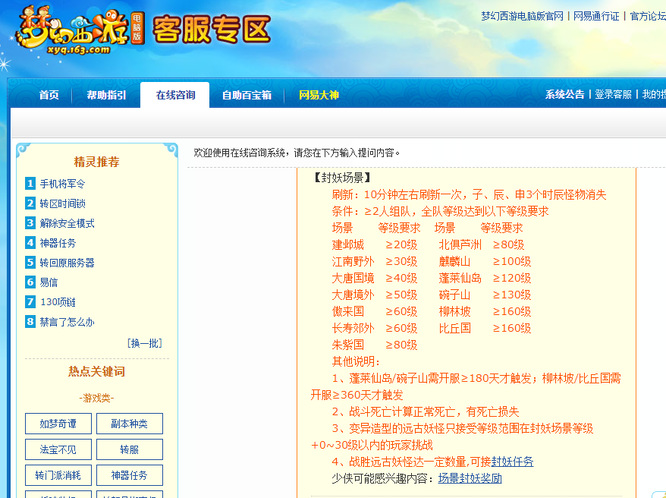The height and width of the screenshot is (498, 666).
Task: Click the 神器任务 keyword button under 游戏类
Action: [129, 475]
